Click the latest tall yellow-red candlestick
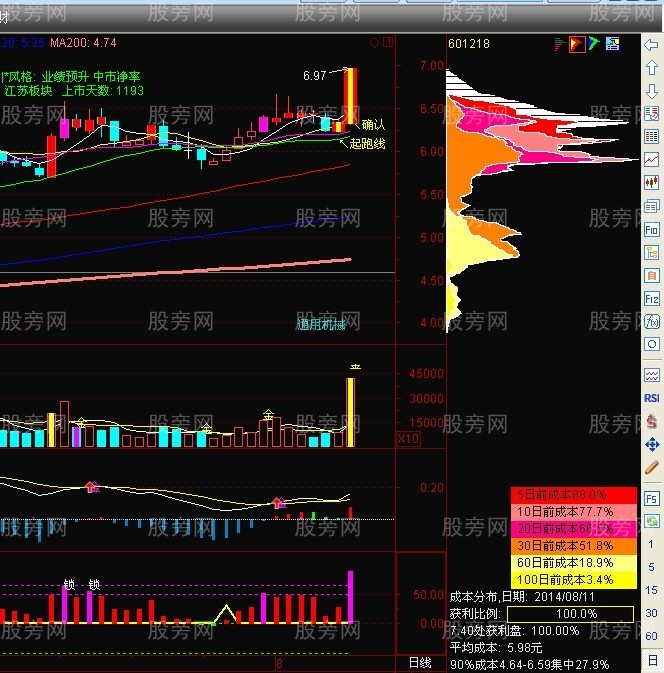The image size is (664, 673). click(x=350, y=97)
